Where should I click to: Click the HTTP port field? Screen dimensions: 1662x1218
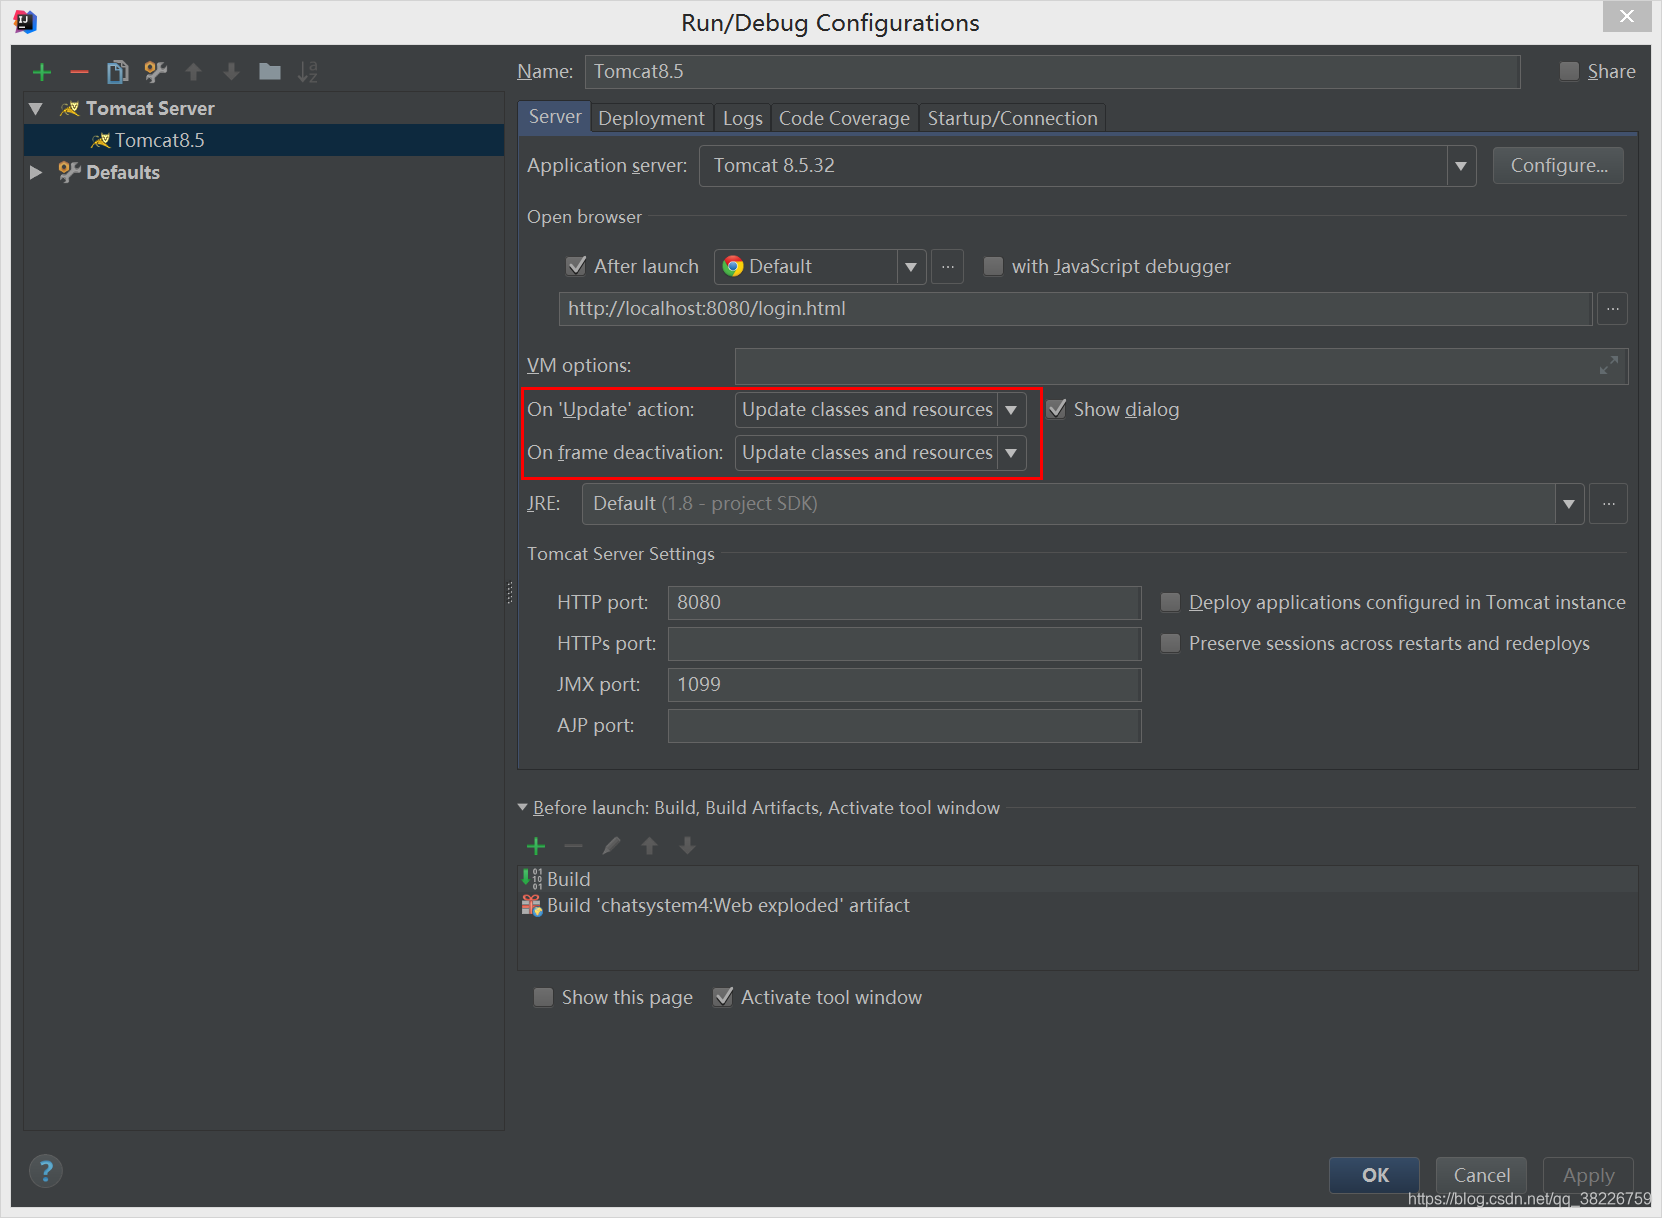click(x=904, y=603)
